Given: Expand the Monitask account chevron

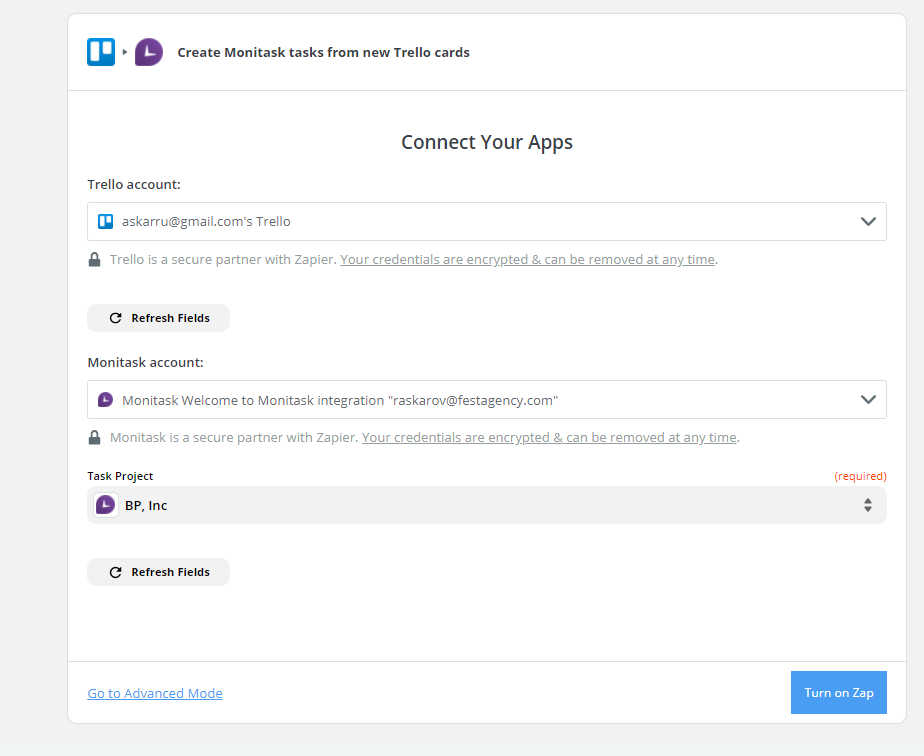Looking at the screenshot, I should pyautogui.click(x=868, y=400).
